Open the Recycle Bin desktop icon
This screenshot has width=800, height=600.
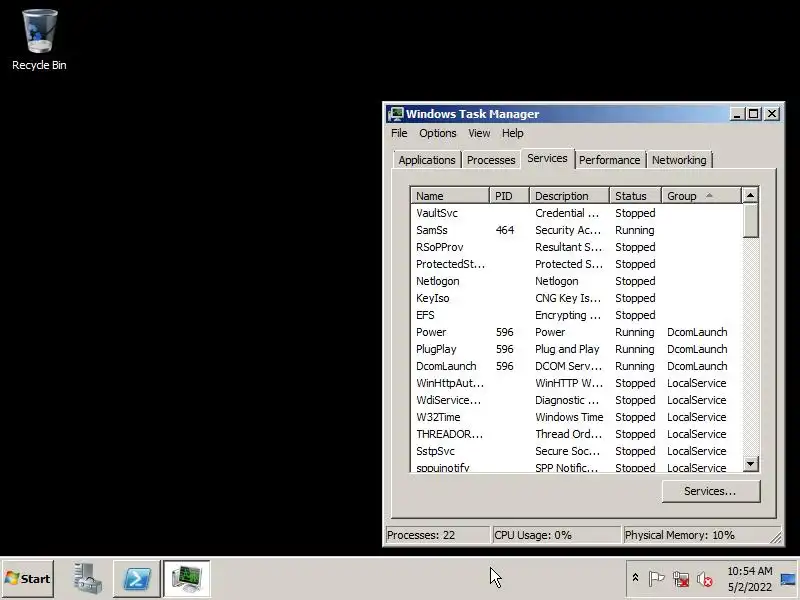click(39, 40)
